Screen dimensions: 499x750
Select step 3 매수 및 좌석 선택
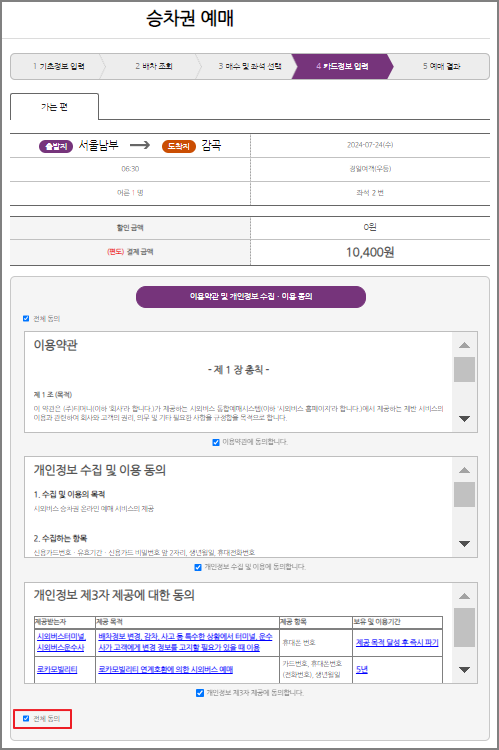[250, 66]
